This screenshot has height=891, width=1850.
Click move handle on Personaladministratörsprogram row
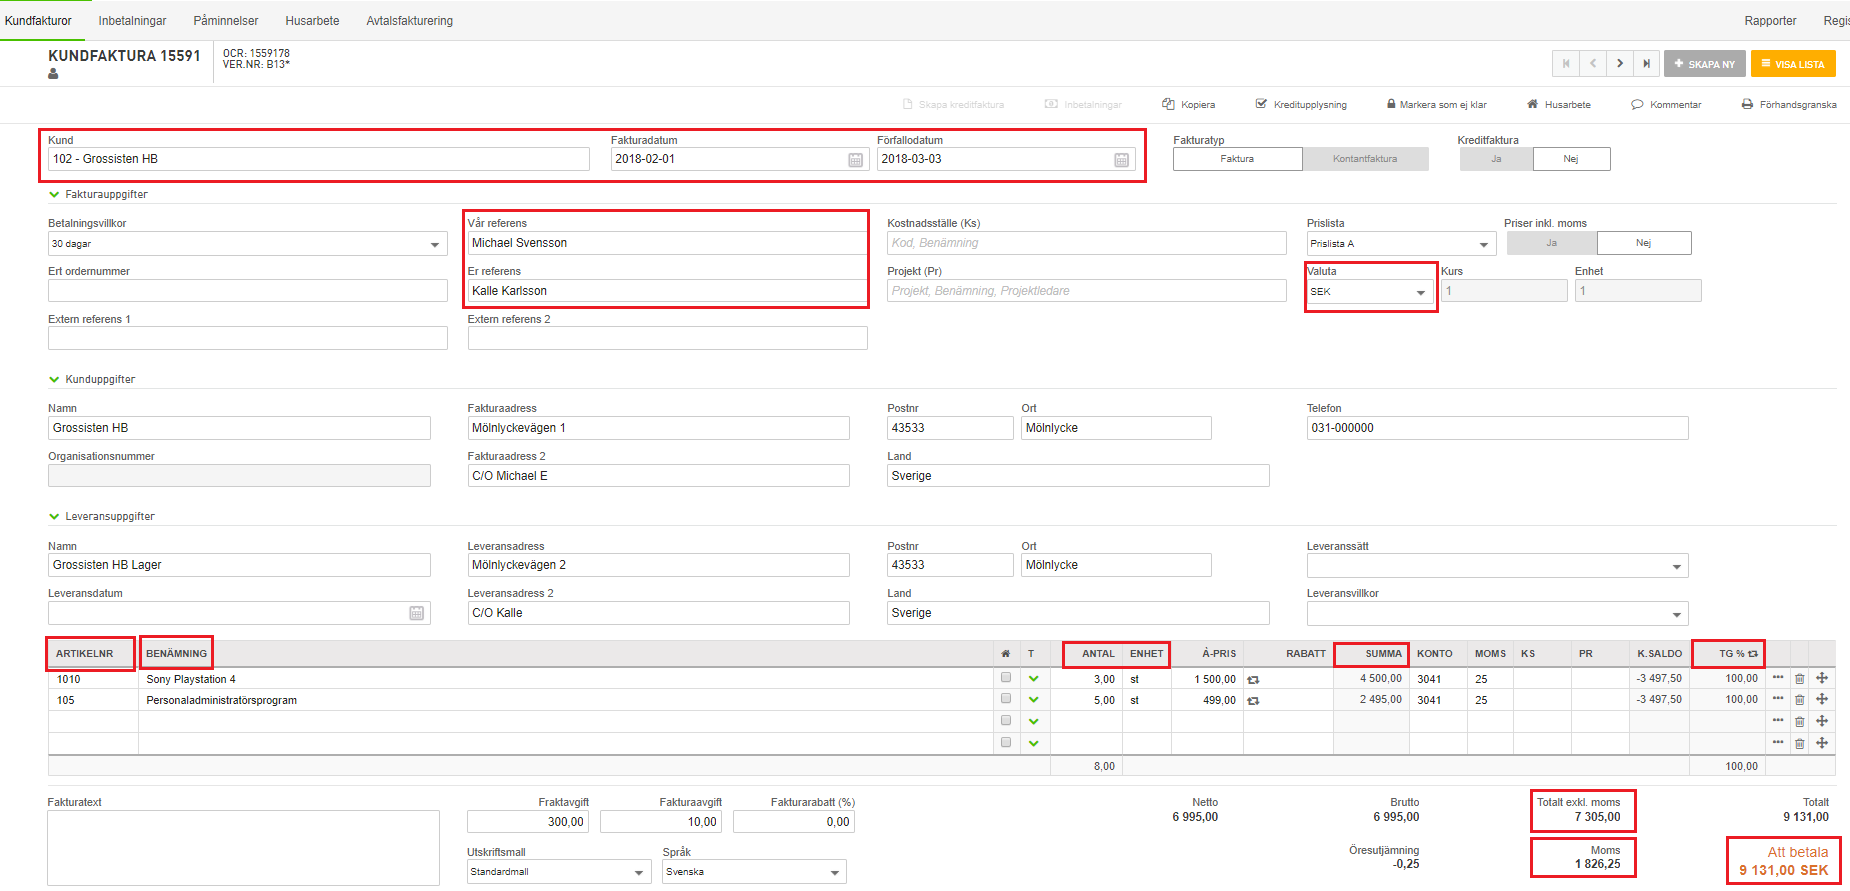pos(1822,700)
